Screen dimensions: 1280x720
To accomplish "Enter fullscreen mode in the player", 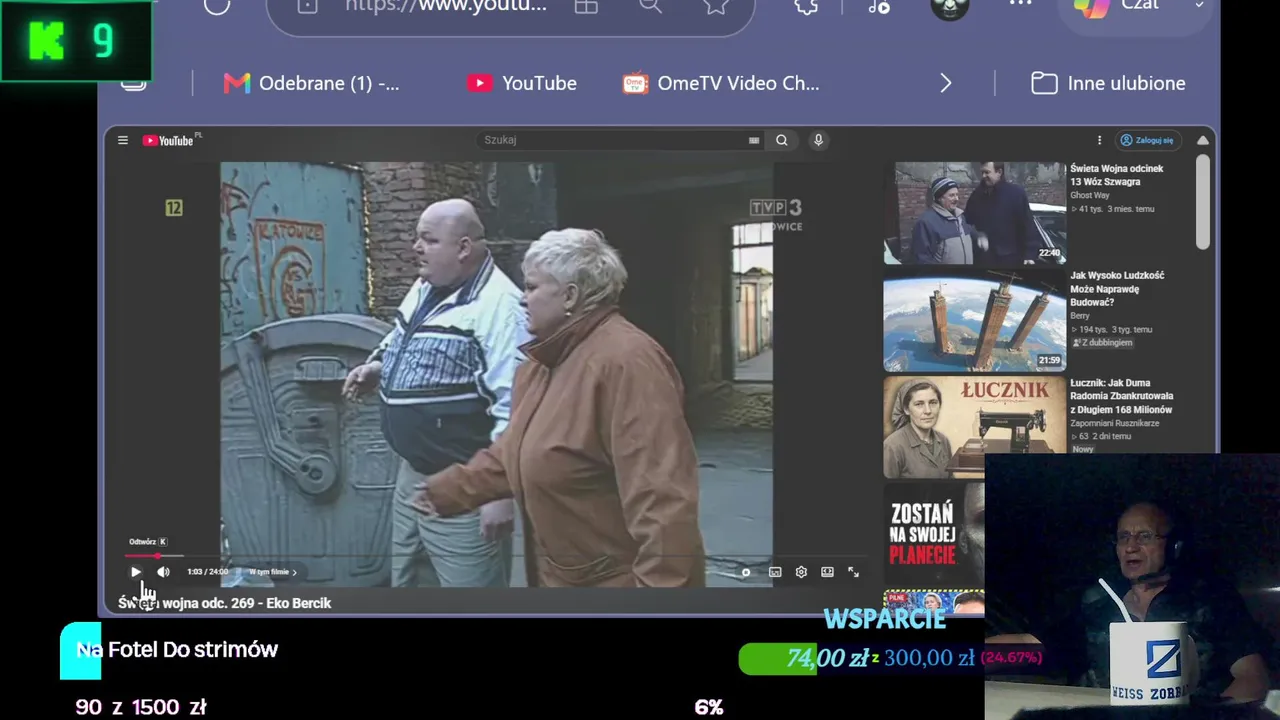I will tap(853, 572).
